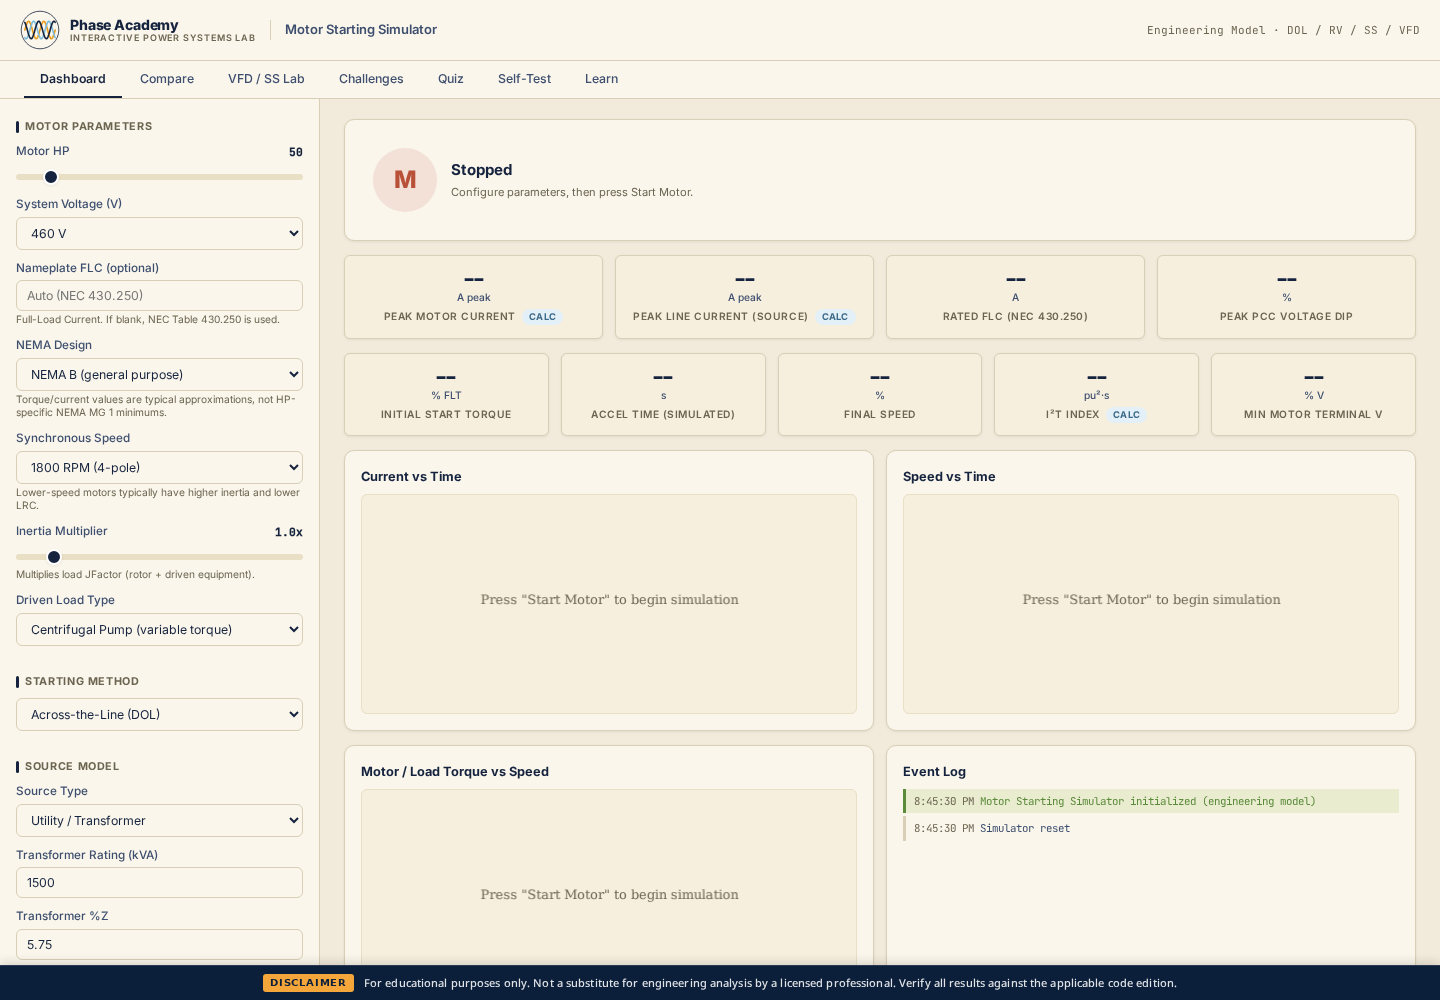Open the Source Type dropdown
Viewport: 1440px width, 1000px height.
click(x=159, y=821)
